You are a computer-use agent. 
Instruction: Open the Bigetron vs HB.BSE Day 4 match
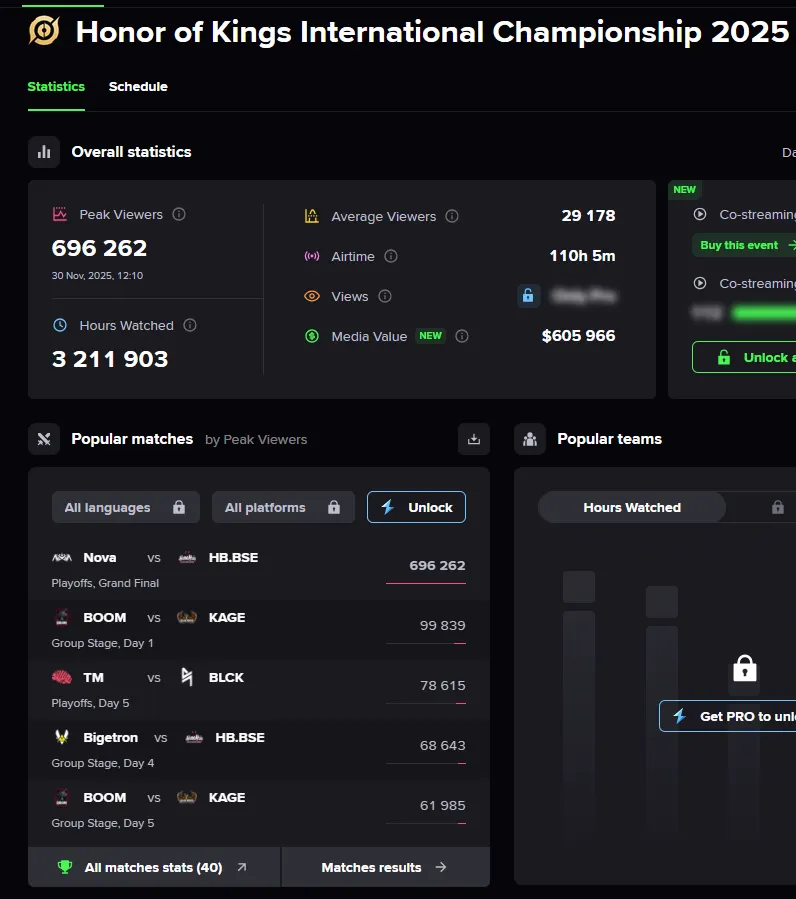[259, 750]
